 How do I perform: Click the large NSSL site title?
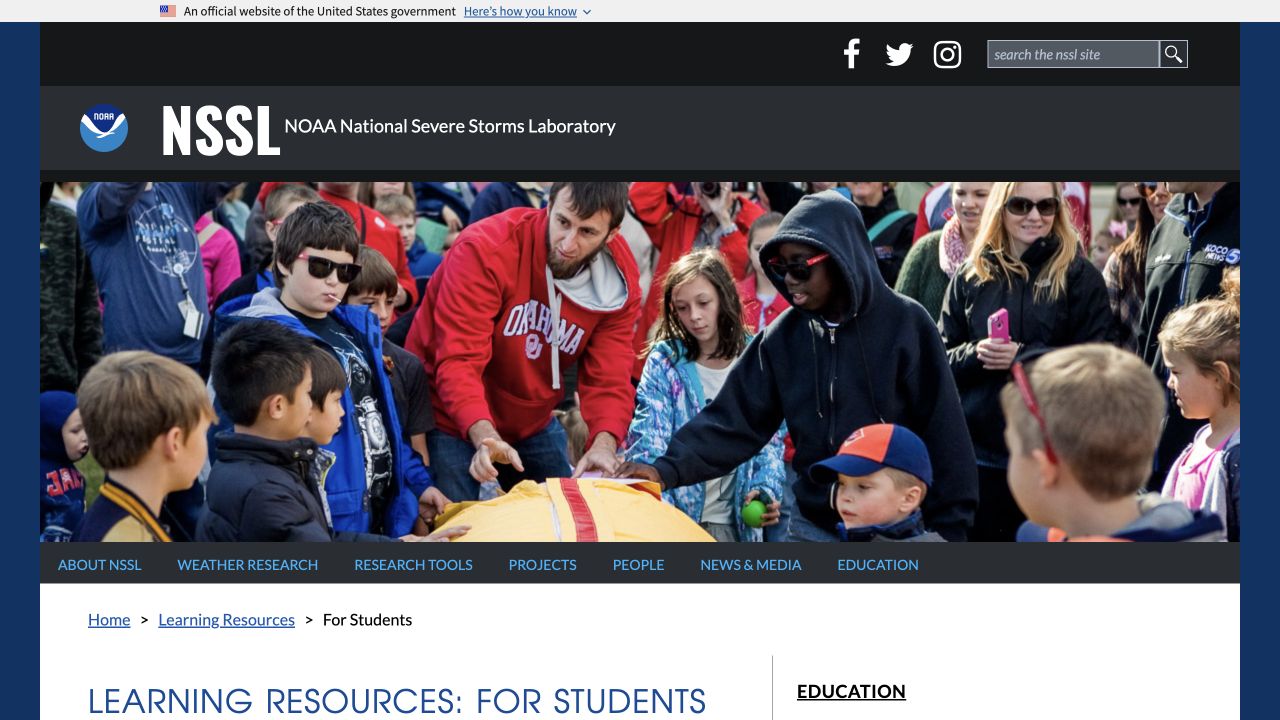(221, 130)
